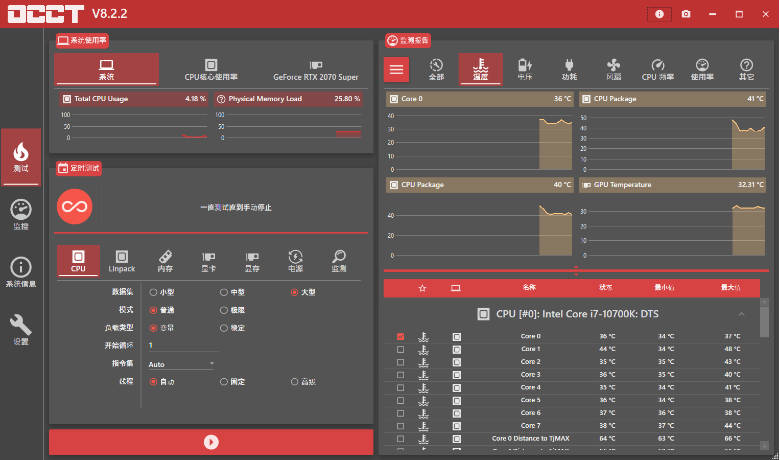Click the camera screenshot icon in title bar
The width and height of the screenshot is (780, 460).
click(x=686, y=14)
